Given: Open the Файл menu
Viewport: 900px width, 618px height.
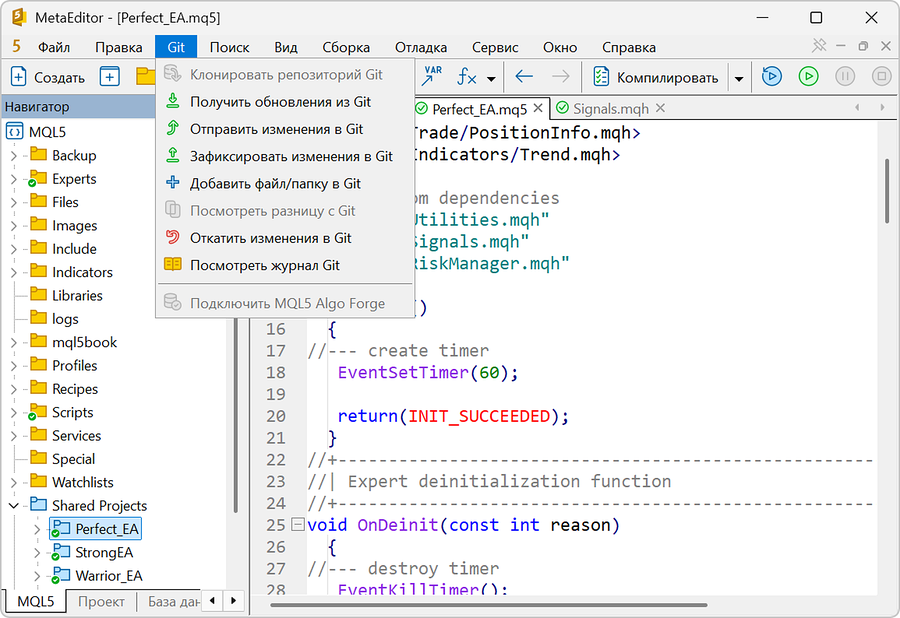Looking at the screenshot, I should pyautogui.click(x=54, y=47).
